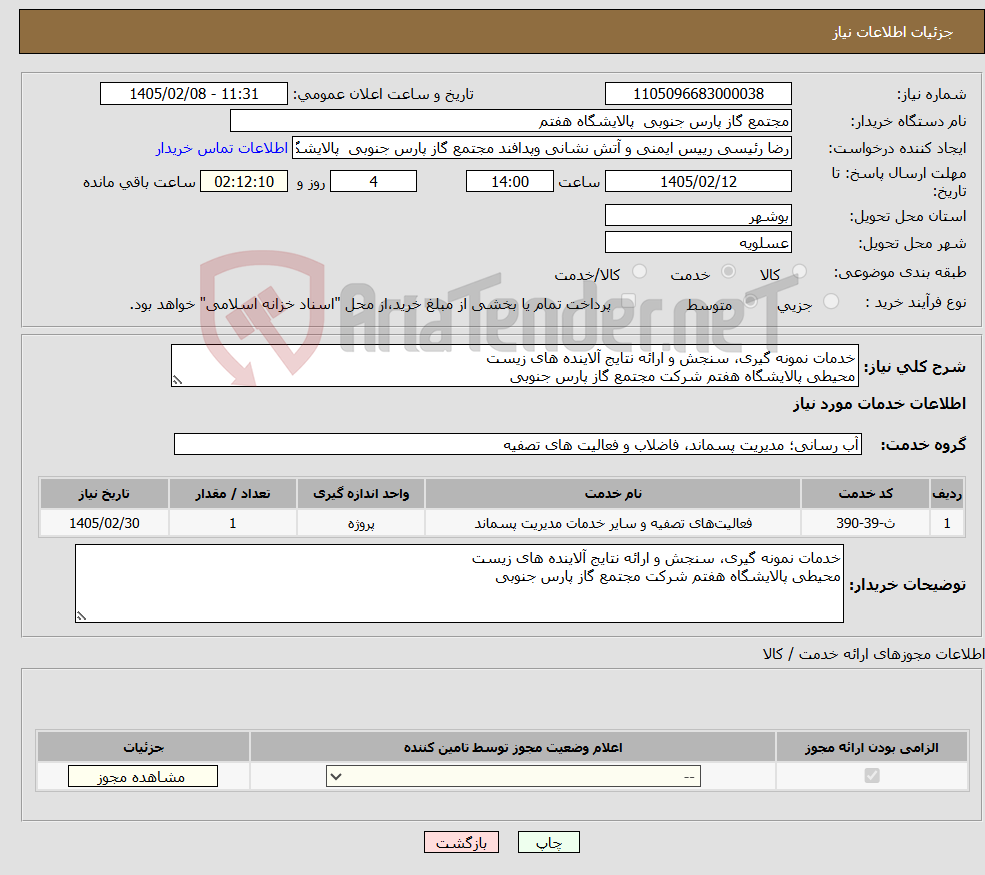985x875 pixels.
Task: Click the need date cell 1405/02/30
Action: click(104, 523)
